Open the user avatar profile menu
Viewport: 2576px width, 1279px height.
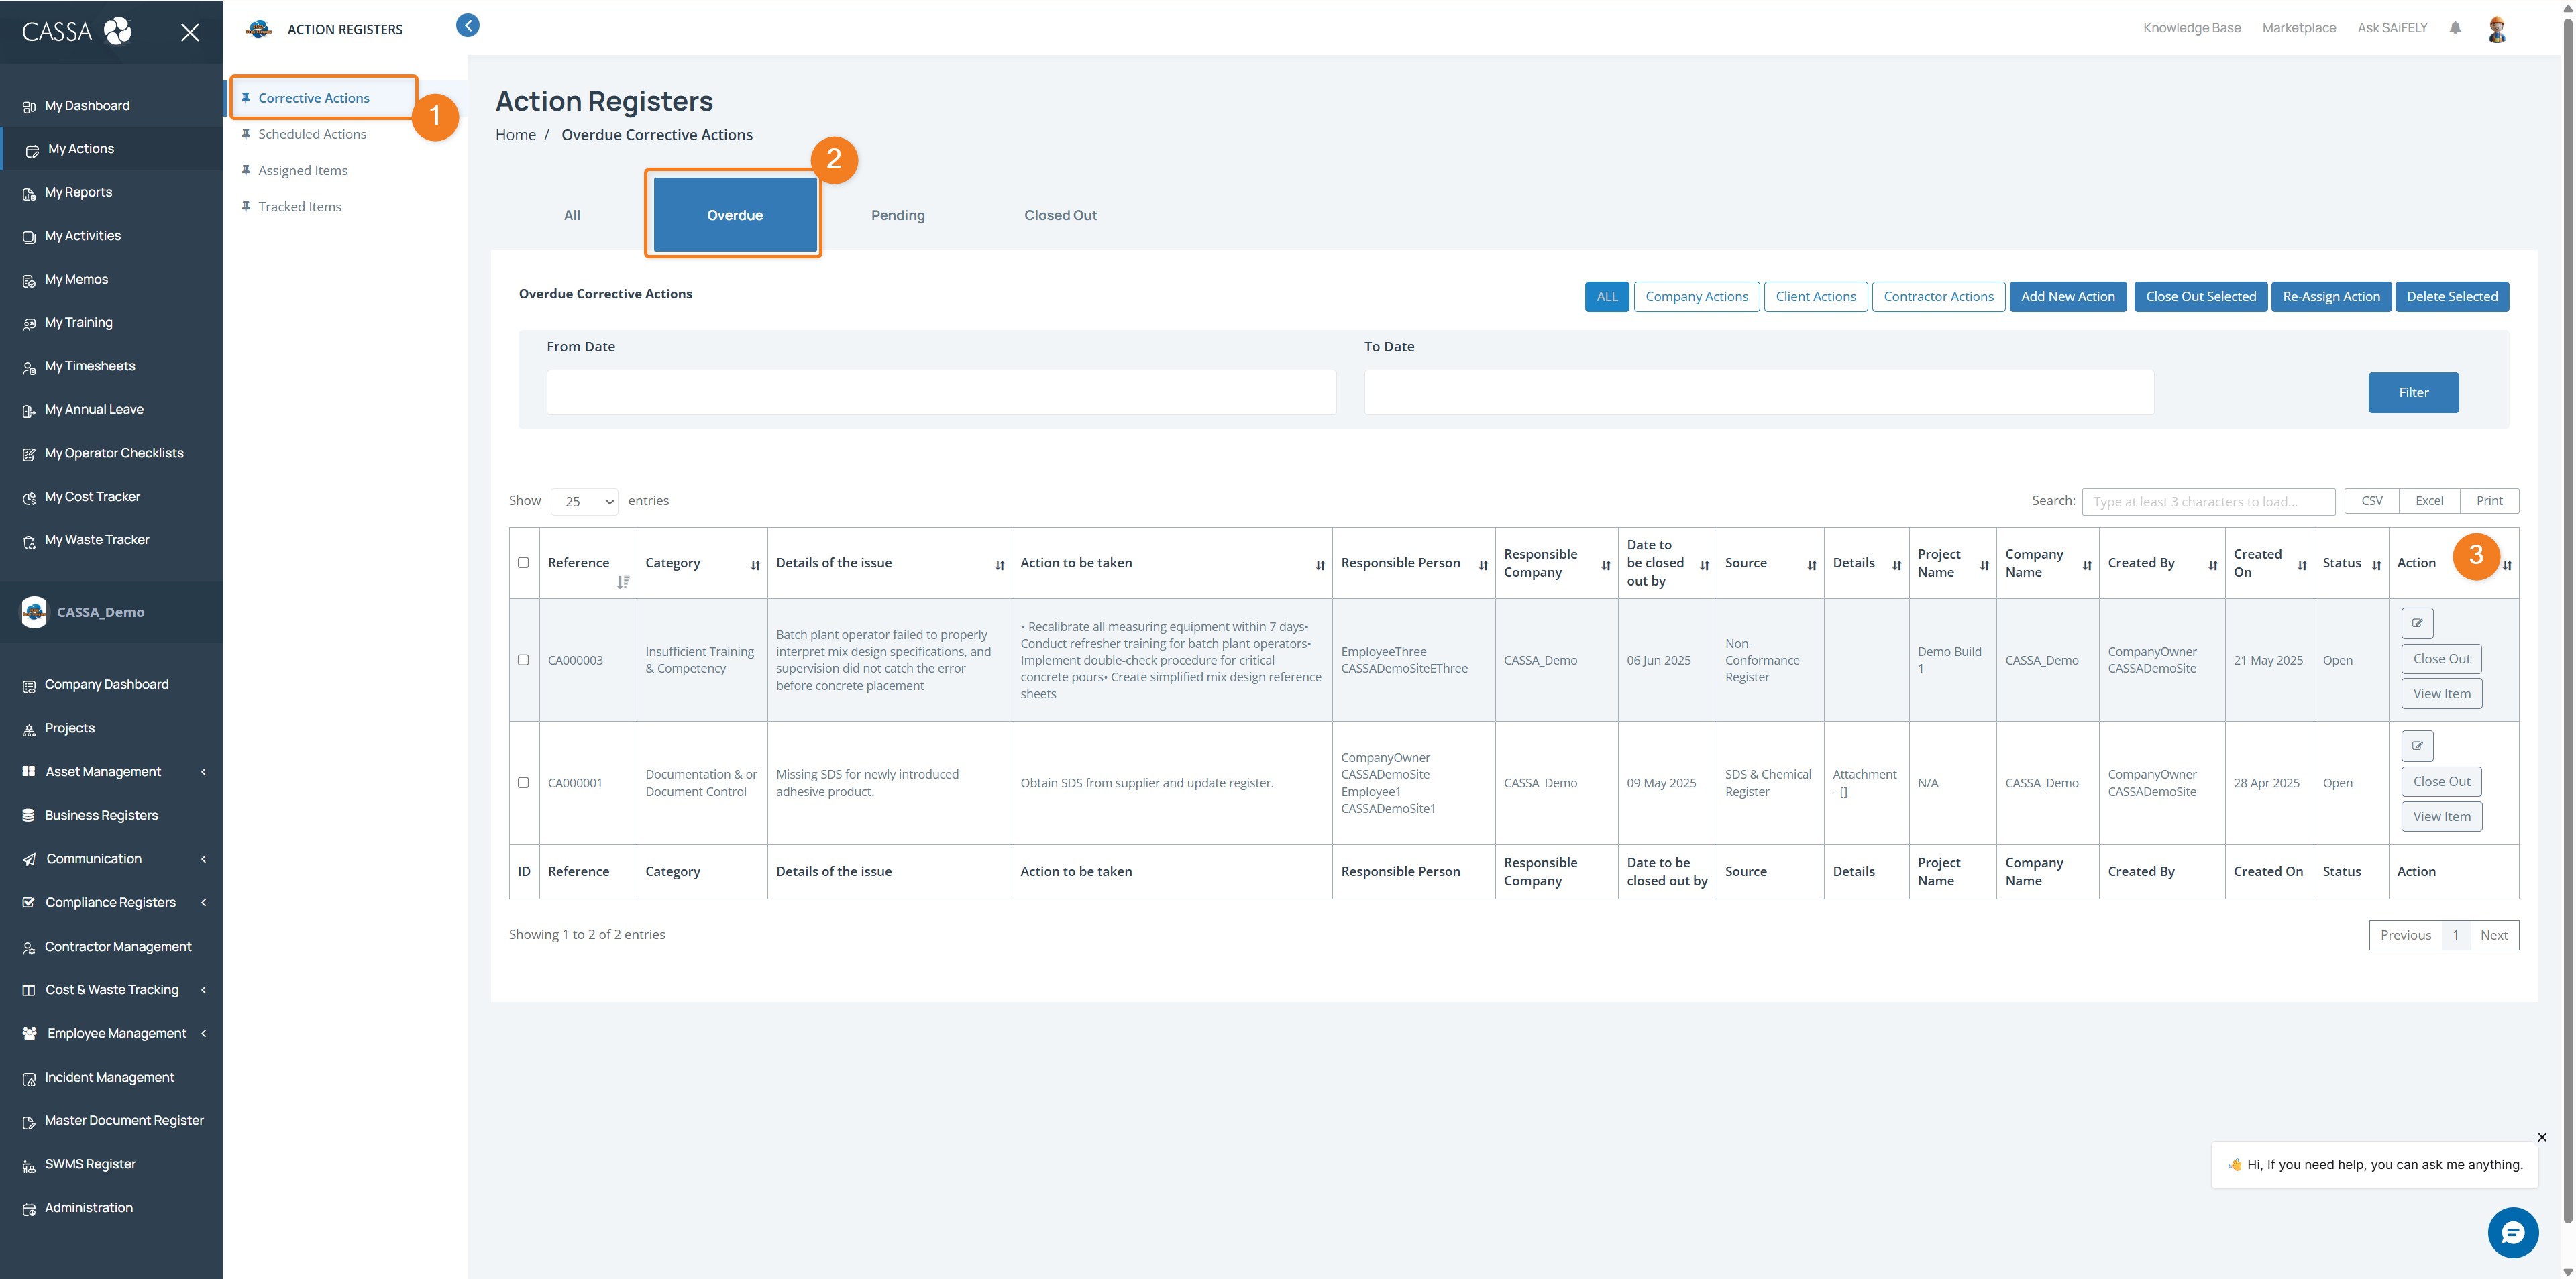click(2497, 29)
